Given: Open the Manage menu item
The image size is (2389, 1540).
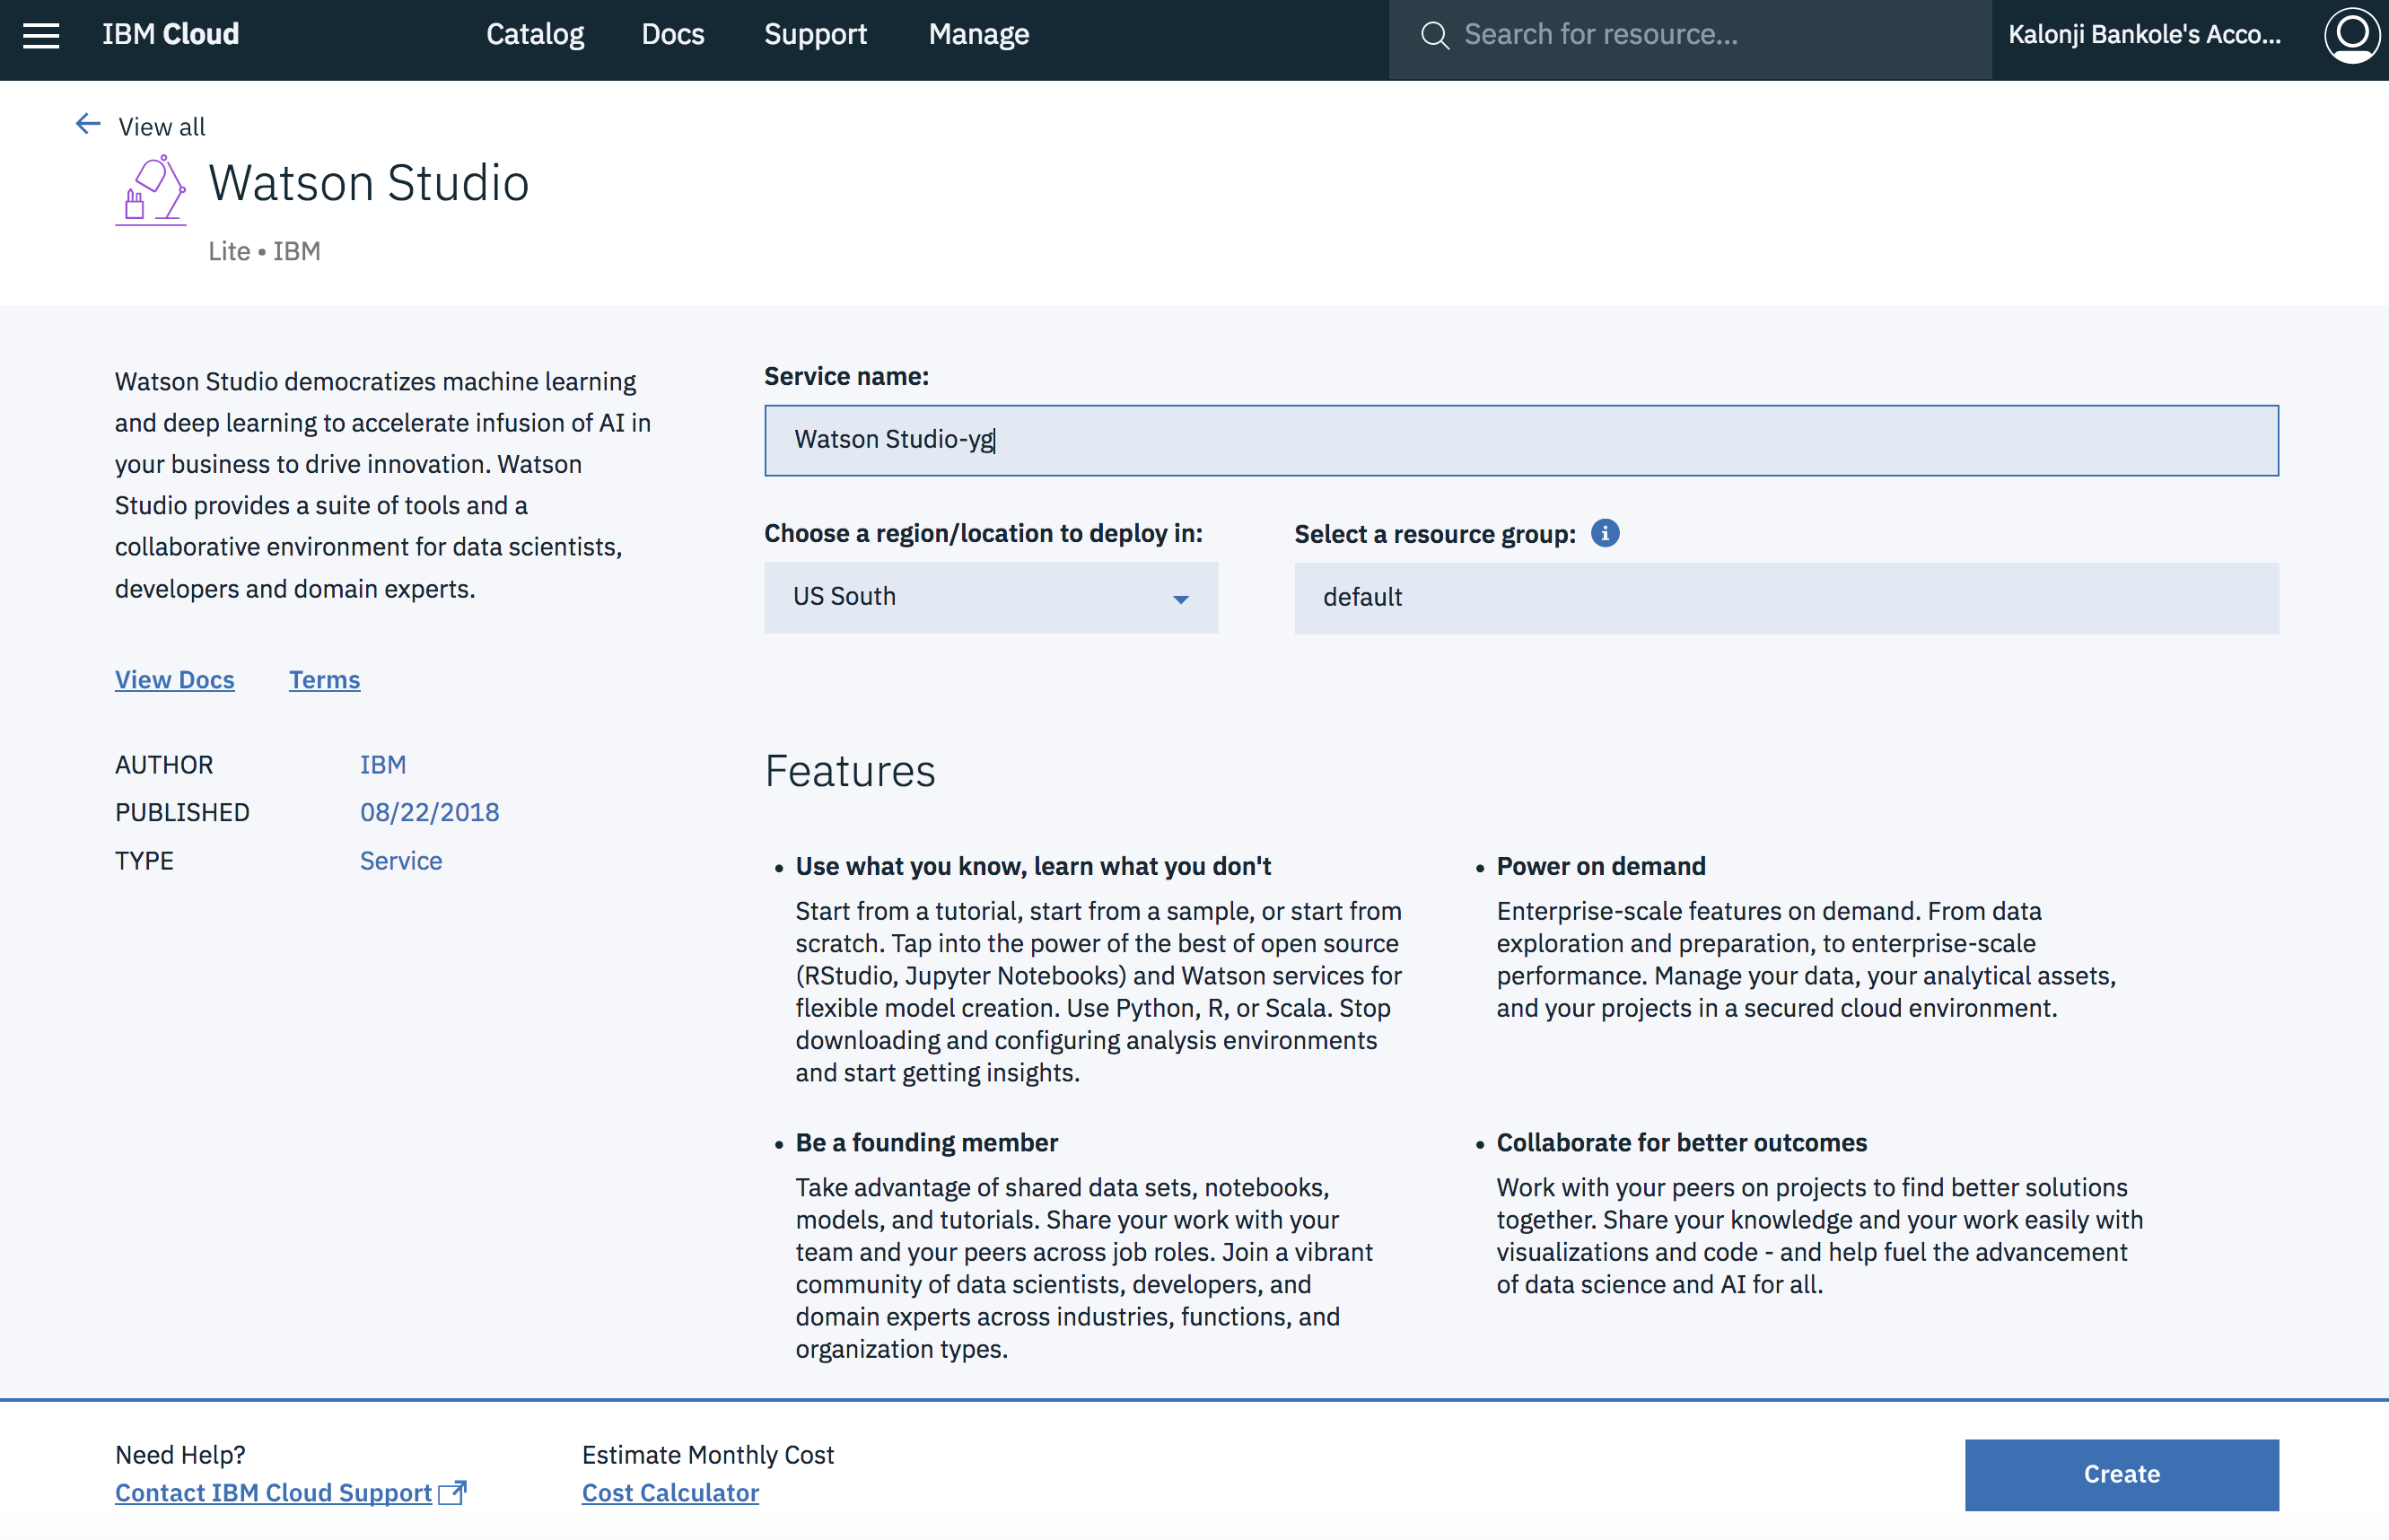Looking at the screenshot, I should [x=978, y=35].
